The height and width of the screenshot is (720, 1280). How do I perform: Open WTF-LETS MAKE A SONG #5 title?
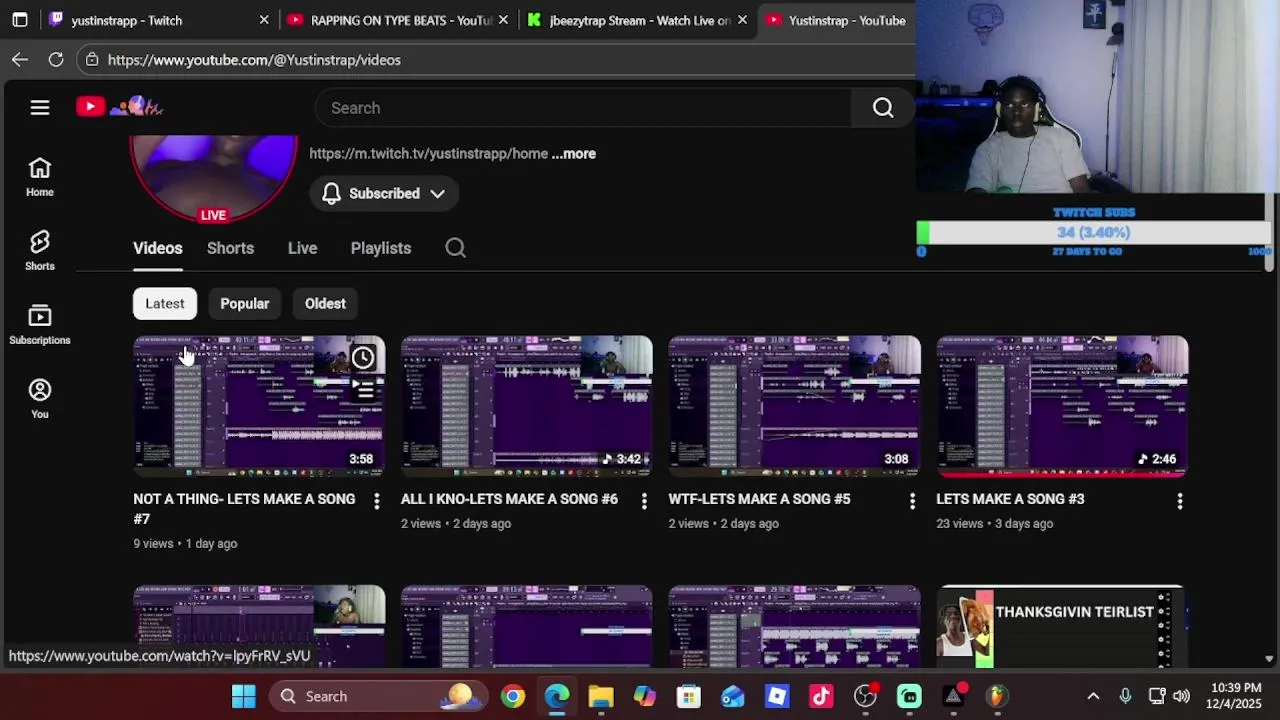point(759,499)
